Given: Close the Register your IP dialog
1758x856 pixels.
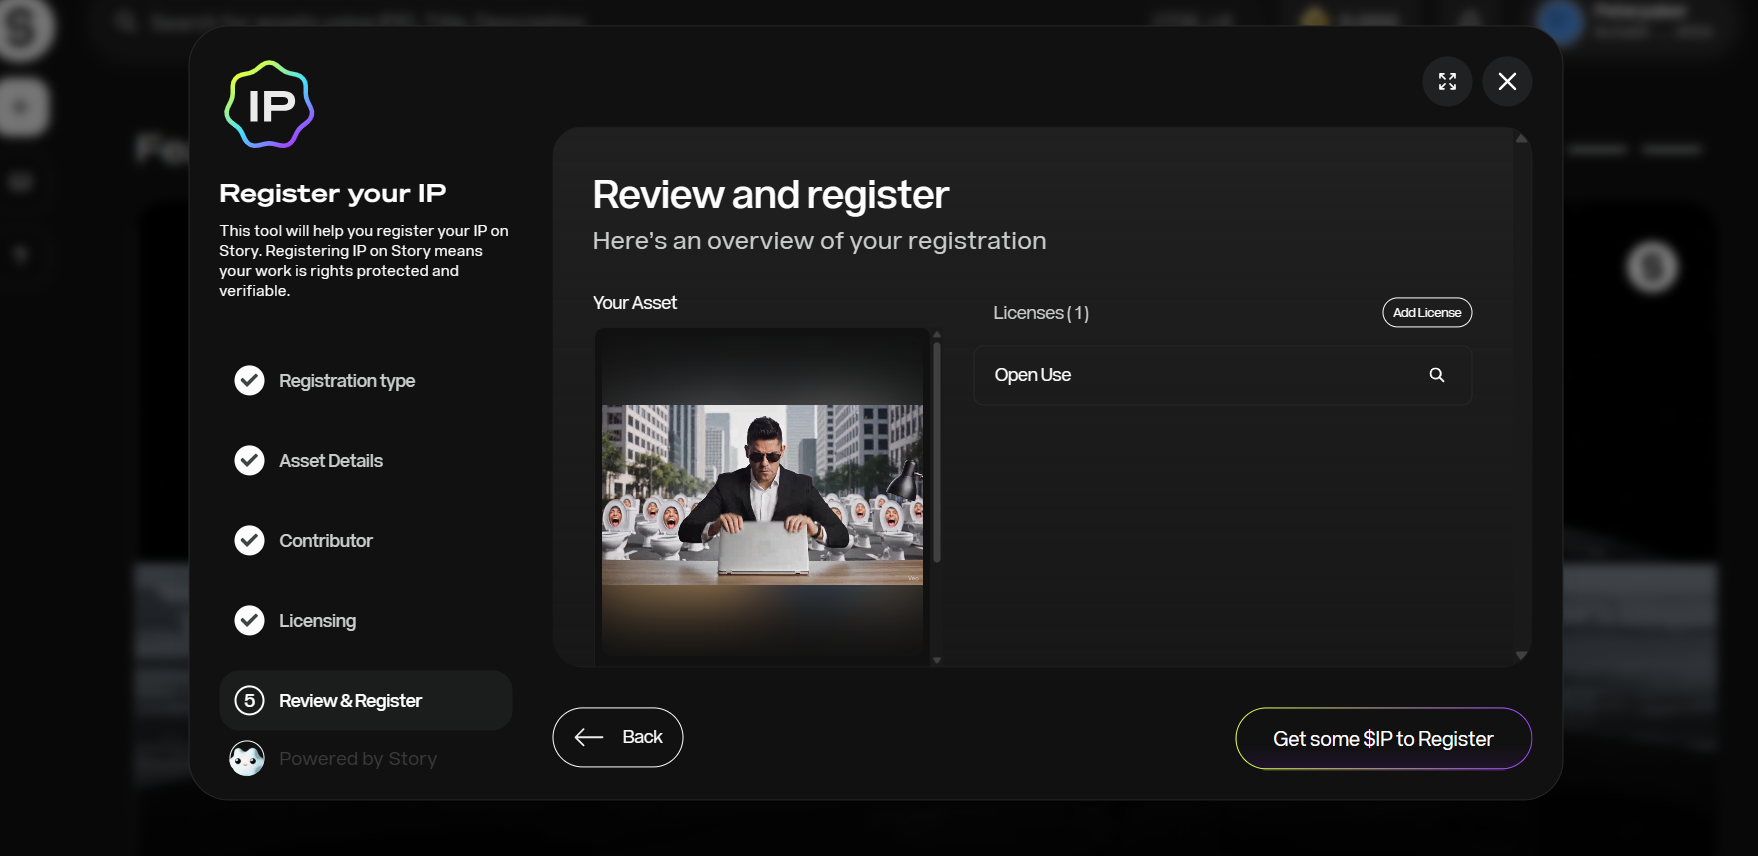Looking at the screenshot, I should (1506, 82).
